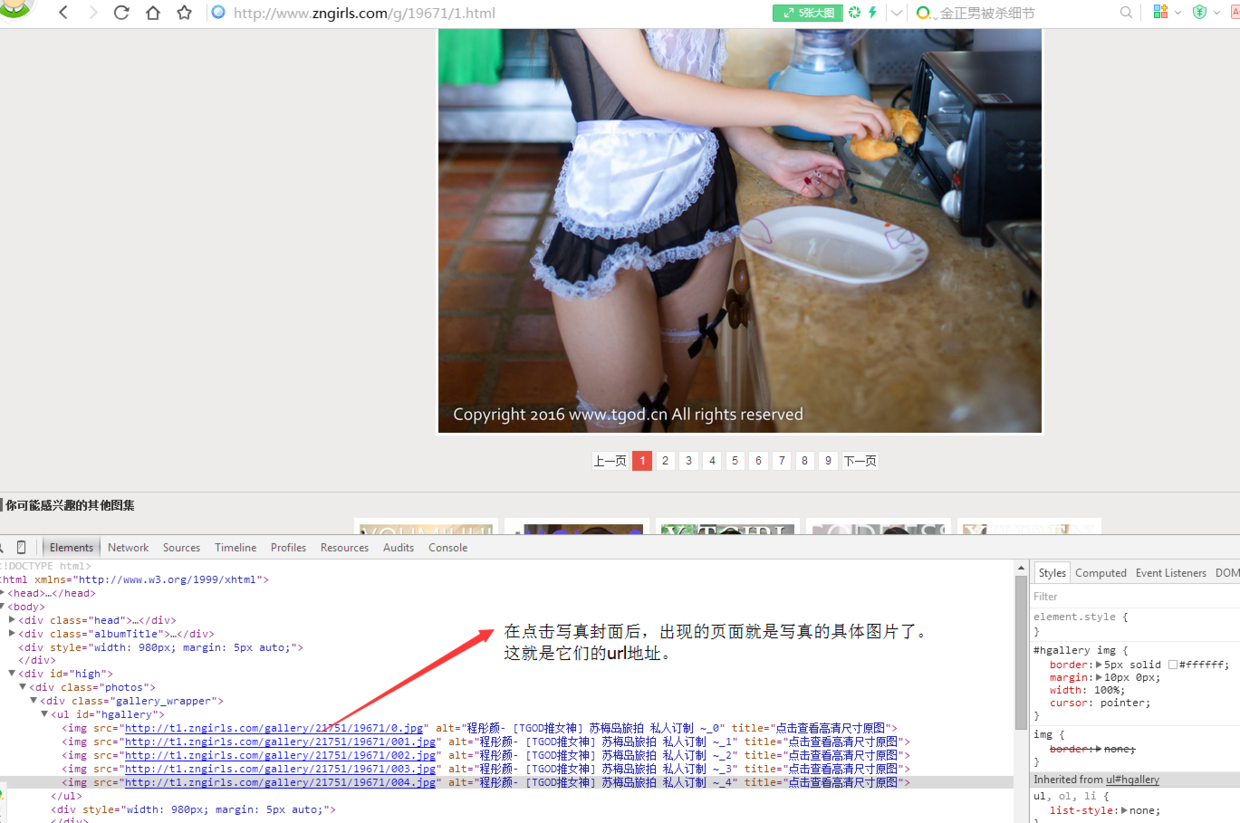
Task: Bookmark the page with the star icon
Action: pos(184,13)
